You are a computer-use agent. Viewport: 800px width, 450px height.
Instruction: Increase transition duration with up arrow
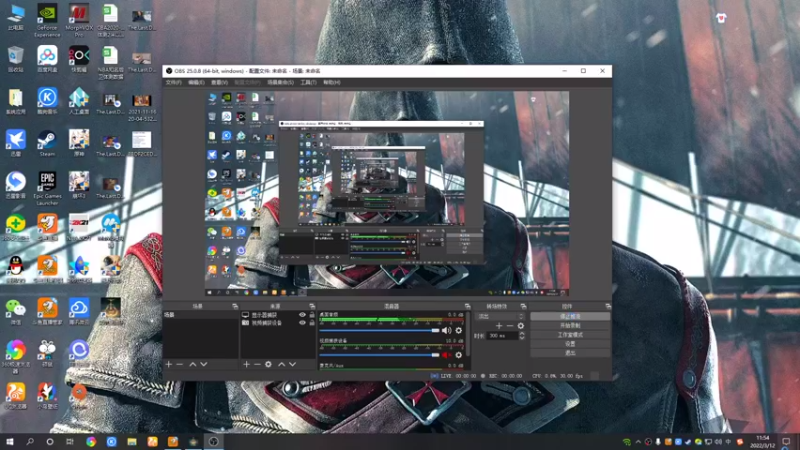pyautogui.click(x=521, y=334)
